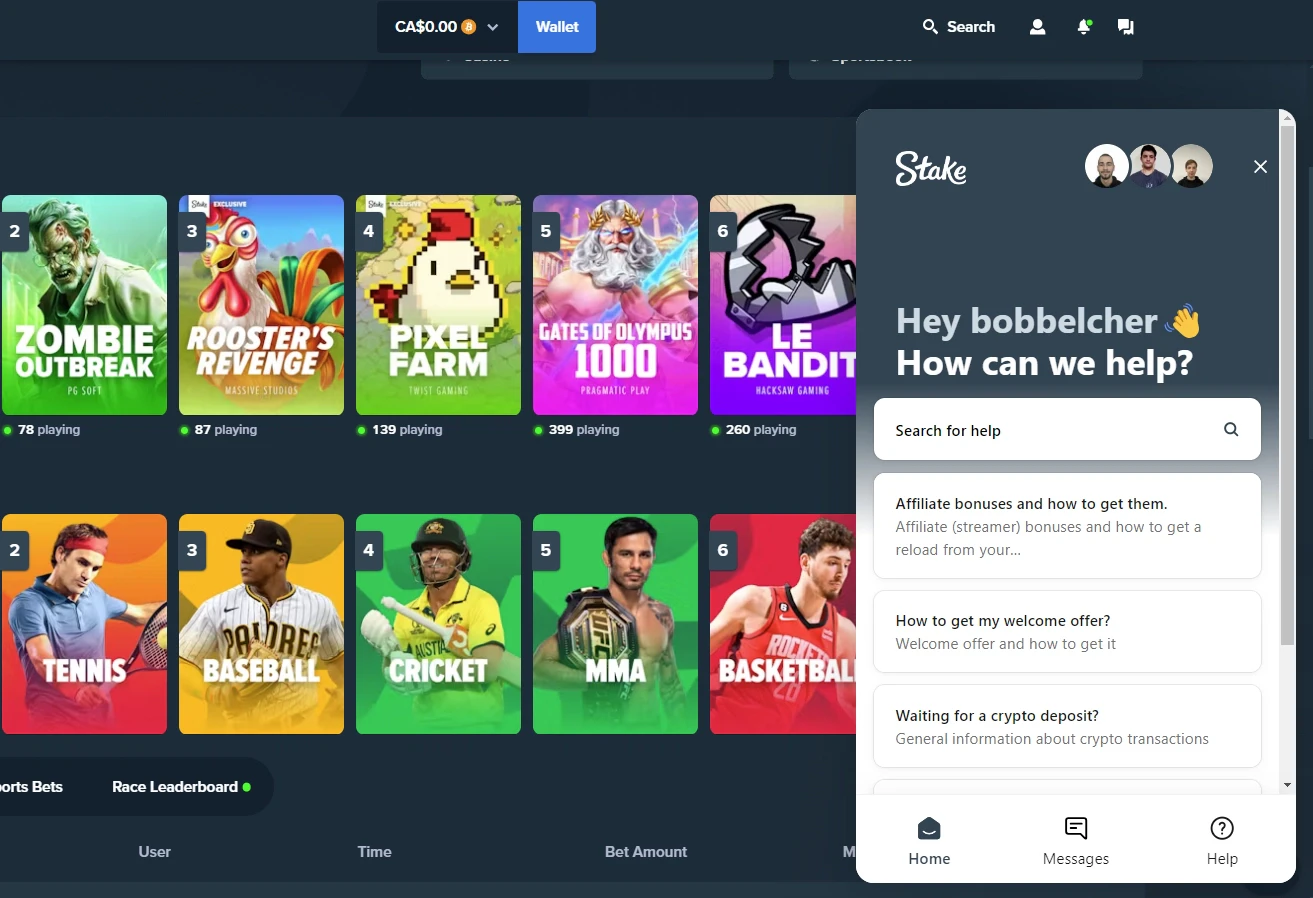This screenshot has width=1313, height=898.
Task: Click the scroll down arrow in widget
Action: (1288, 786)
